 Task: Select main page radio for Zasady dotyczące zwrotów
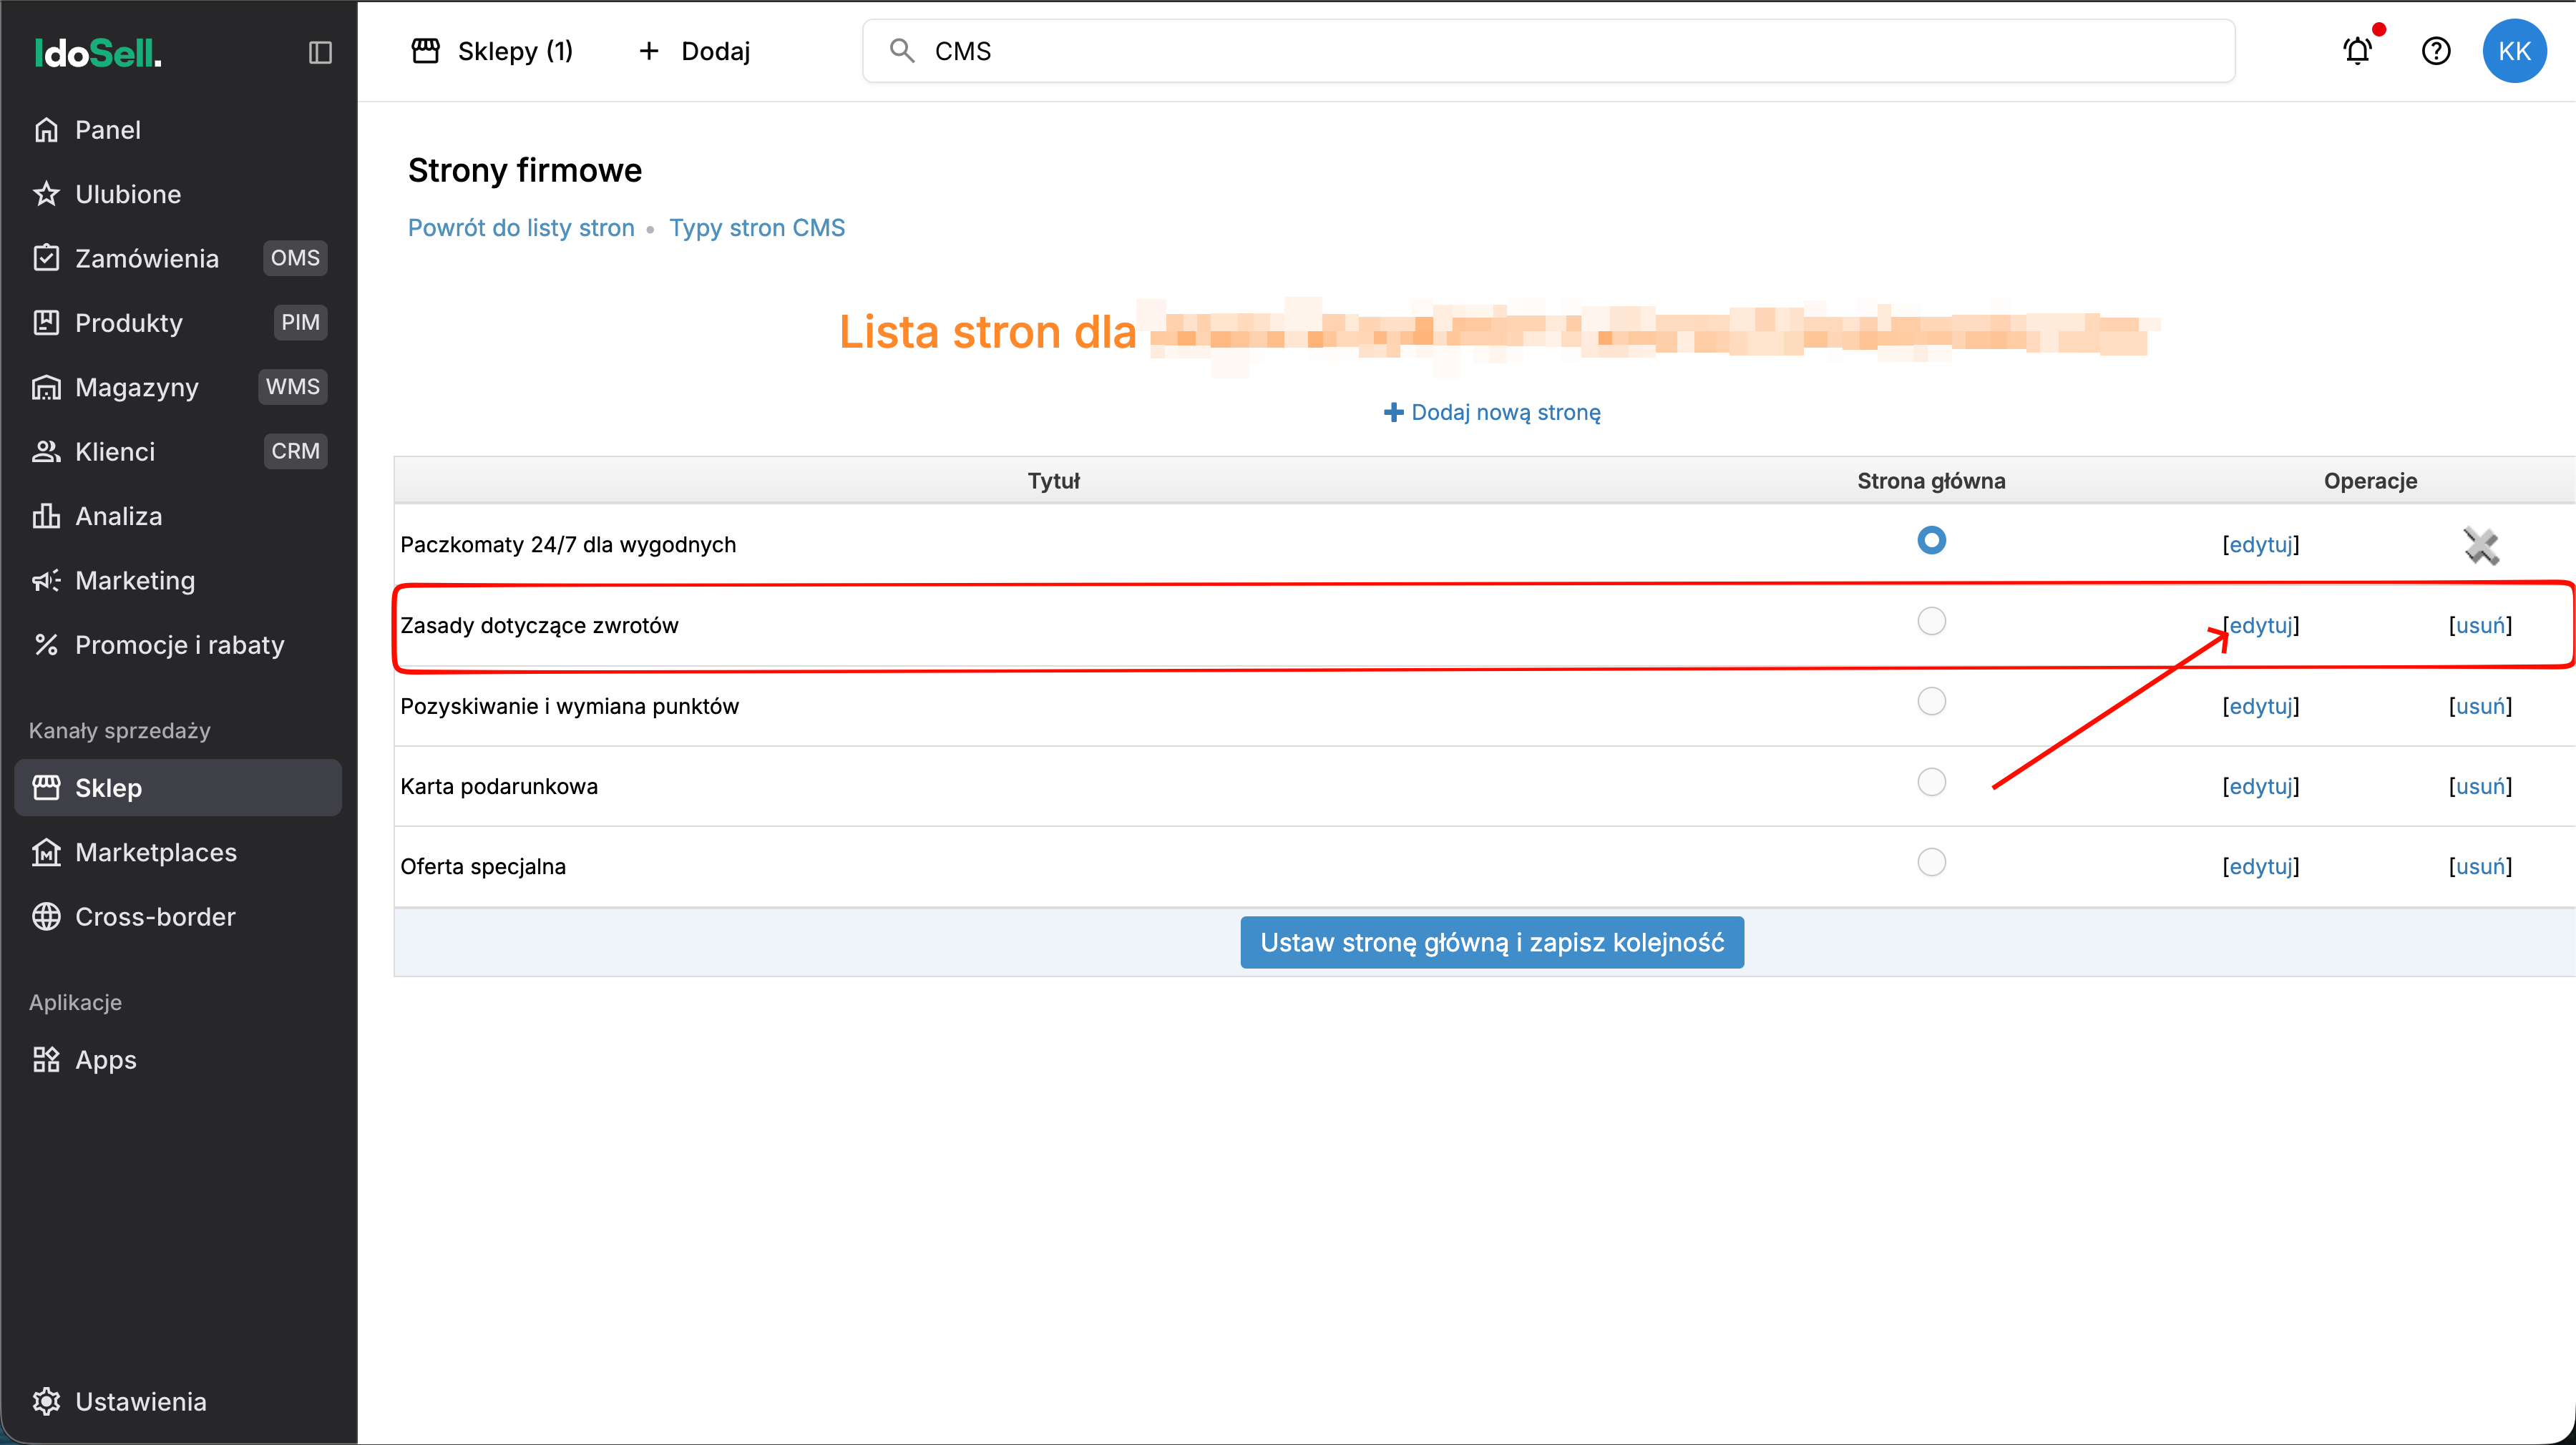[x=1931, y=621]
